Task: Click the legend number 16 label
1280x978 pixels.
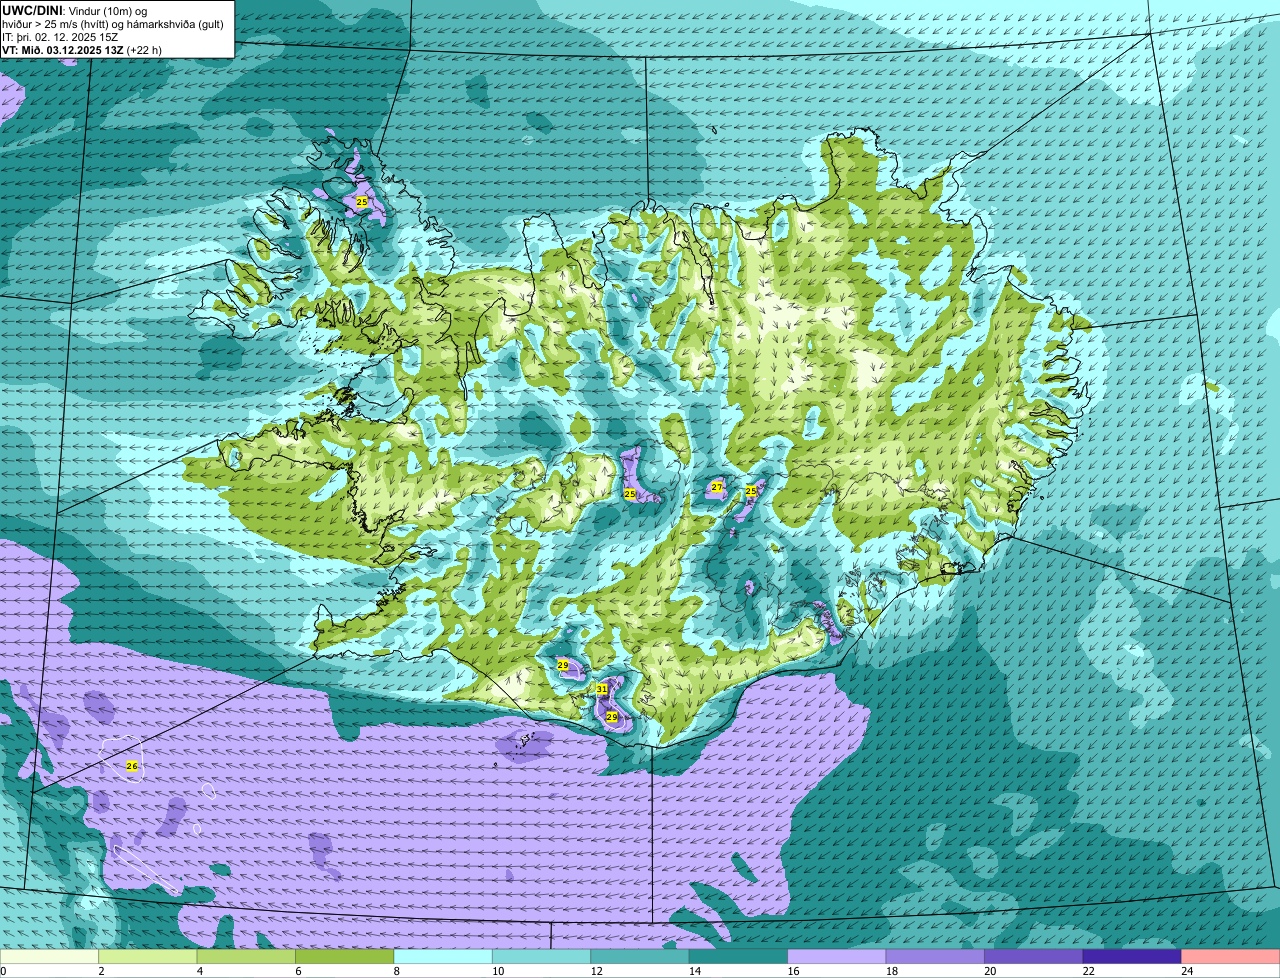Action: click(x=788, y=971)
